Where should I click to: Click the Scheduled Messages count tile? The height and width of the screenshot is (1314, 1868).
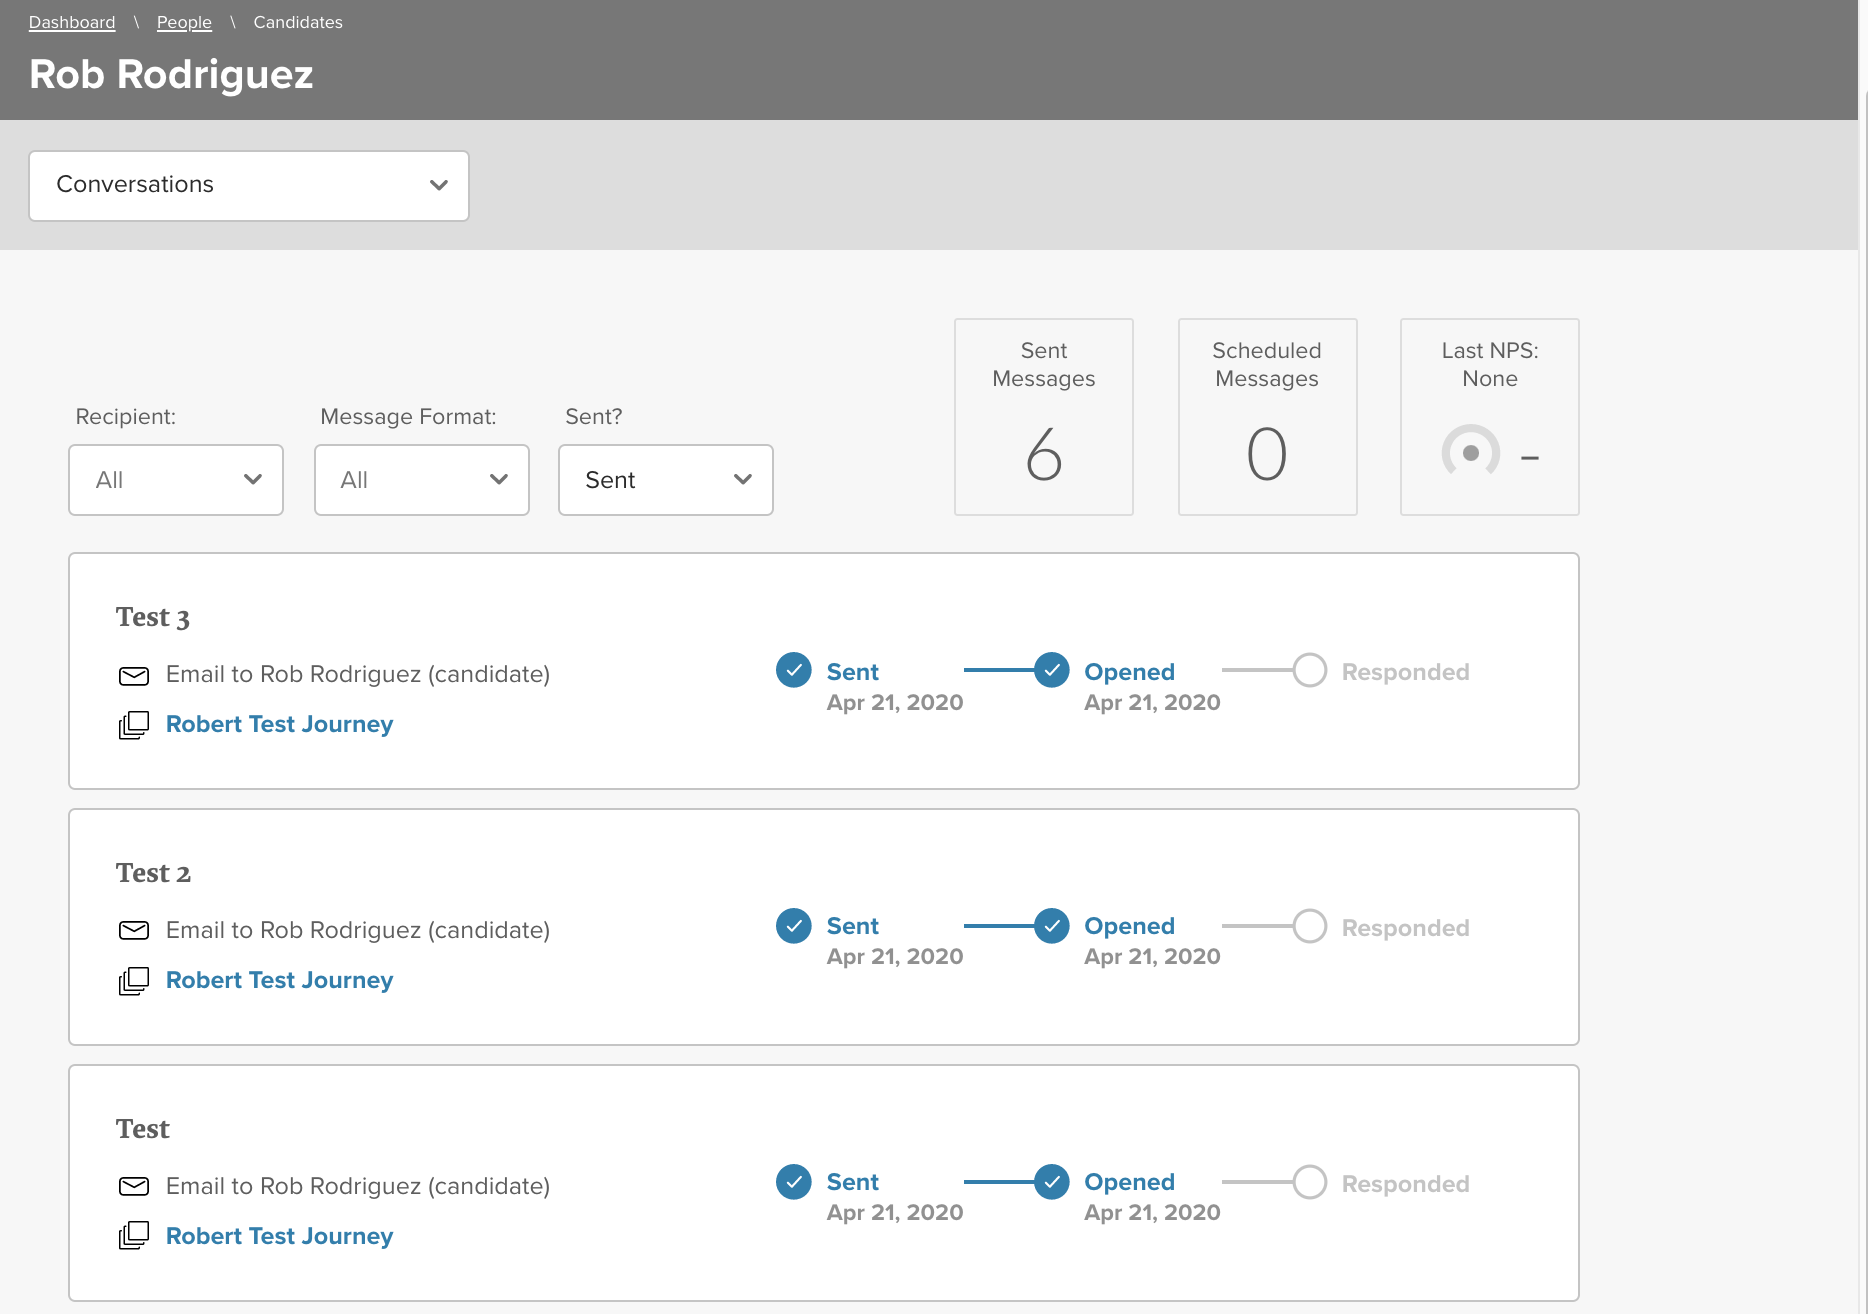(x=1268, y=417)
